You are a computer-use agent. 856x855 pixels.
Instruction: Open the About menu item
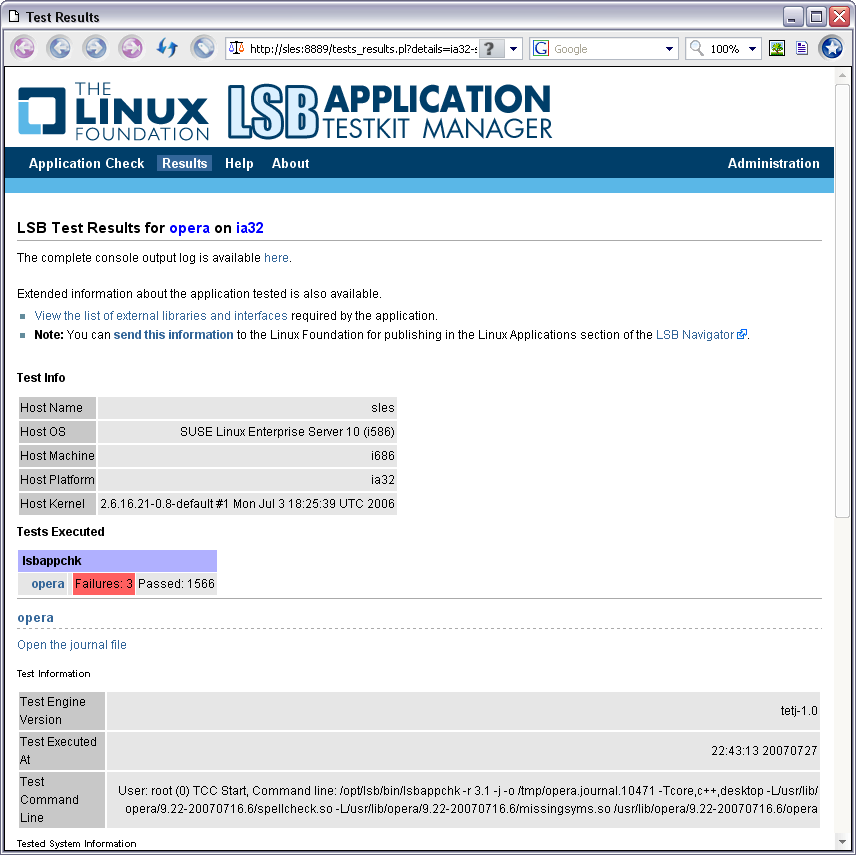point(290,163)
